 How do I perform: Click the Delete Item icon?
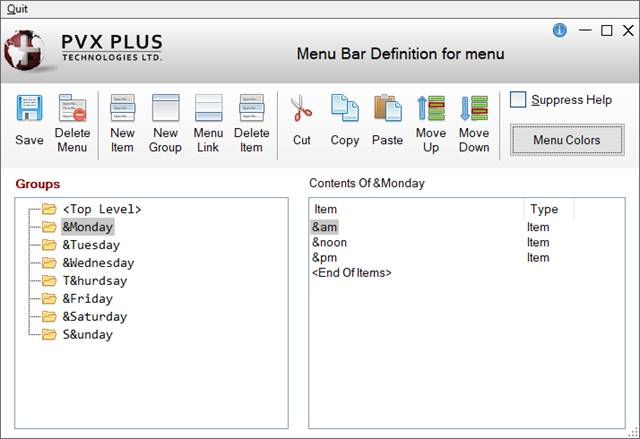[251, 109]
